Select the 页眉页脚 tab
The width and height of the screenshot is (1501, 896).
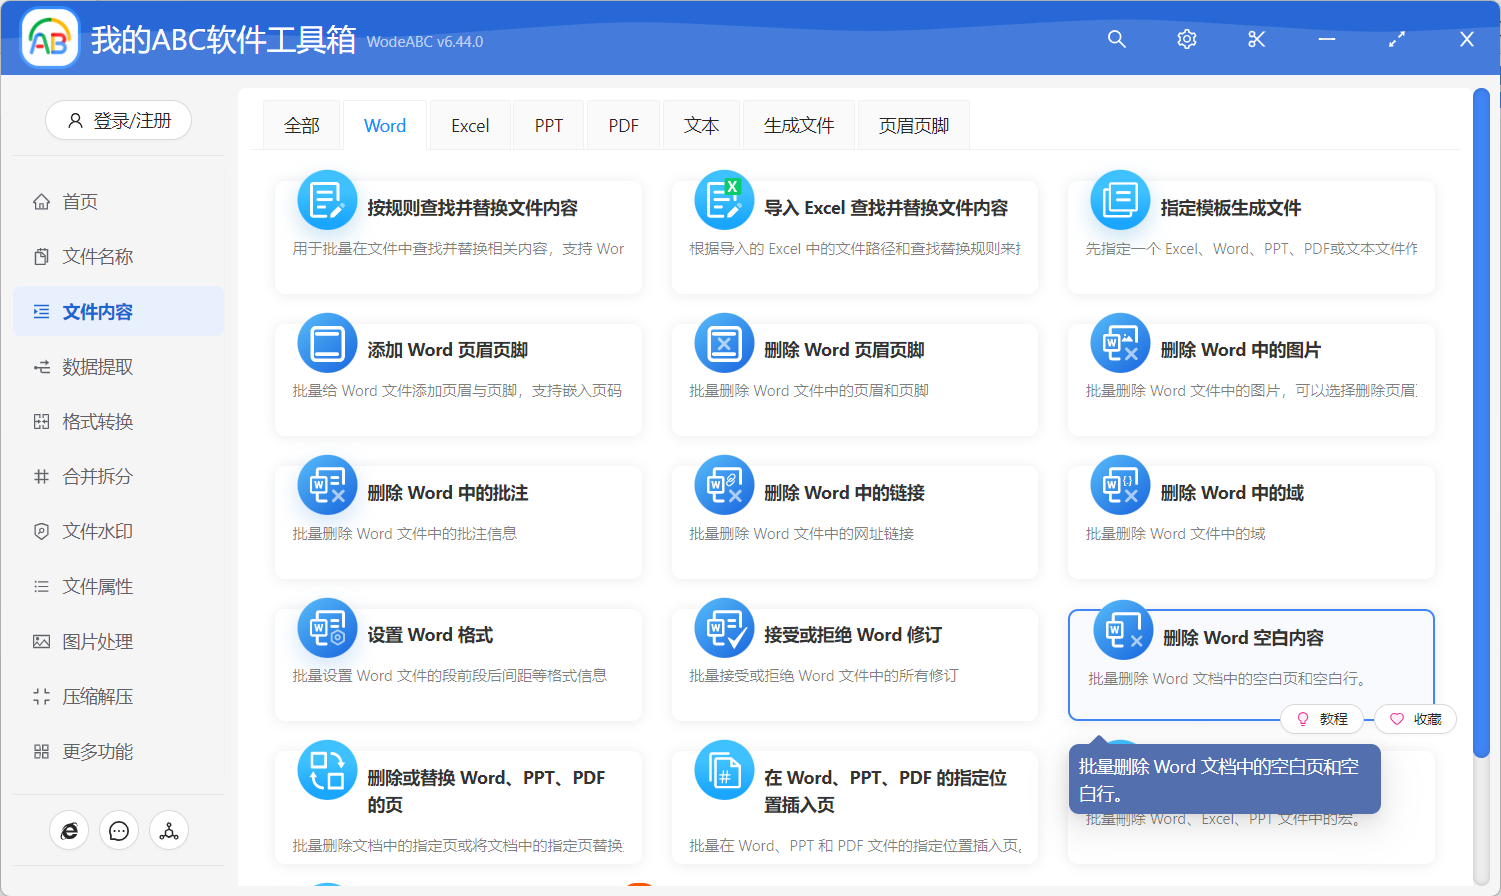[912, 124]
